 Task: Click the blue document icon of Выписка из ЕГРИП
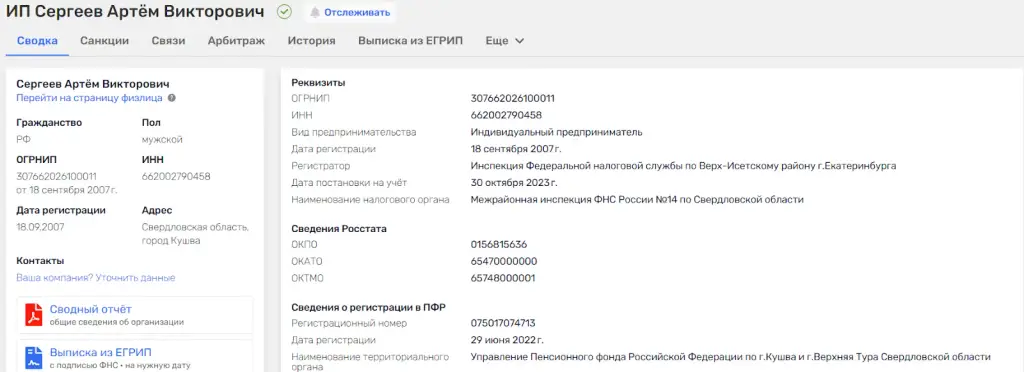pos(33,358)
